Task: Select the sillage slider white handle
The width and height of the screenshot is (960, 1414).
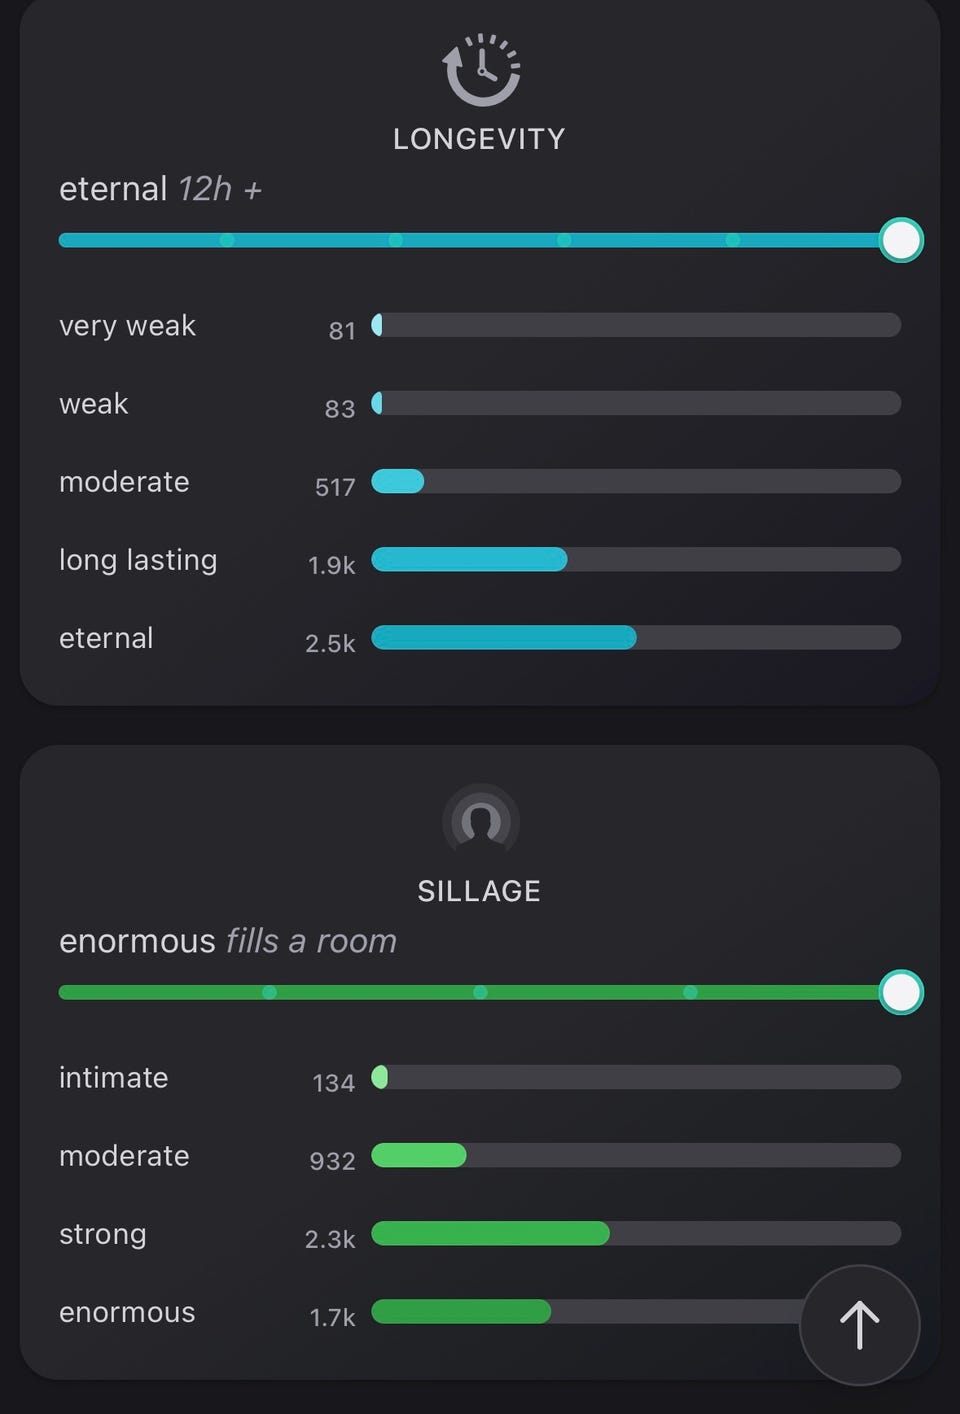Action: (901, 992)
